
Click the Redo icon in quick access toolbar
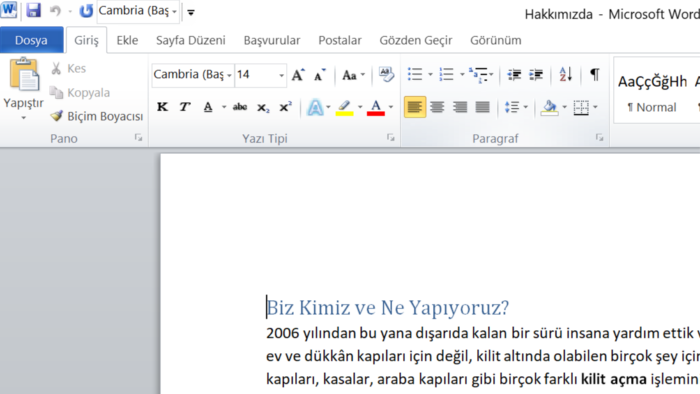pos(85,11)
